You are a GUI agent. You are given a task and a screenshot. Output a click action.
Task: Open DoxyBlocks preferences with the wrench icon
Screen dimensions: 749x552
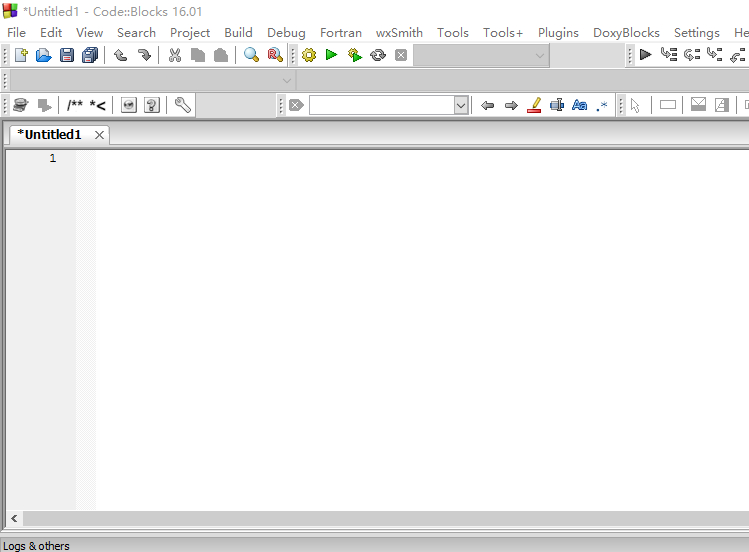[182, 105]
